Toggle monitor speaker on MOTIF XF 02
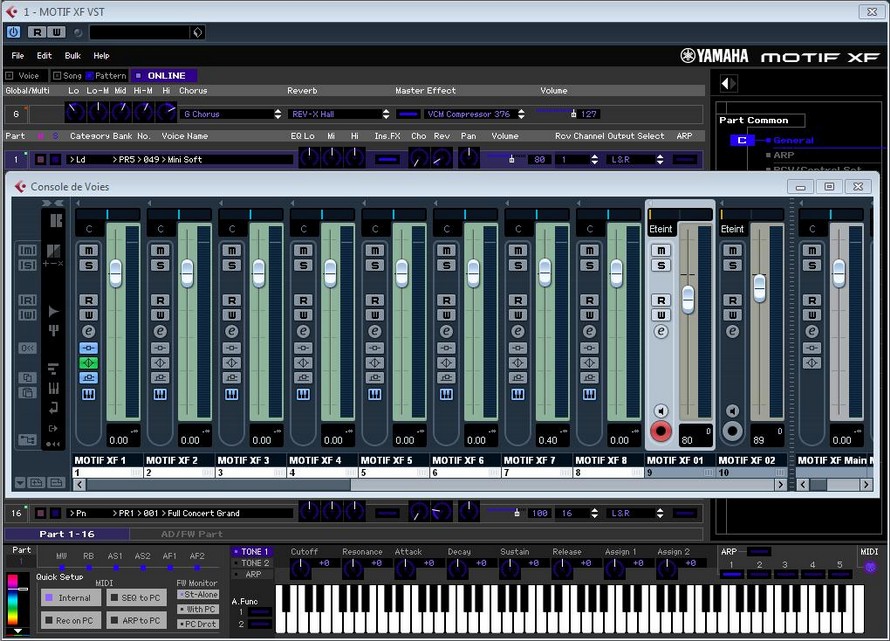Image resolution: width=890 pixels, height=641 pixels. click(x=732, y=411)
